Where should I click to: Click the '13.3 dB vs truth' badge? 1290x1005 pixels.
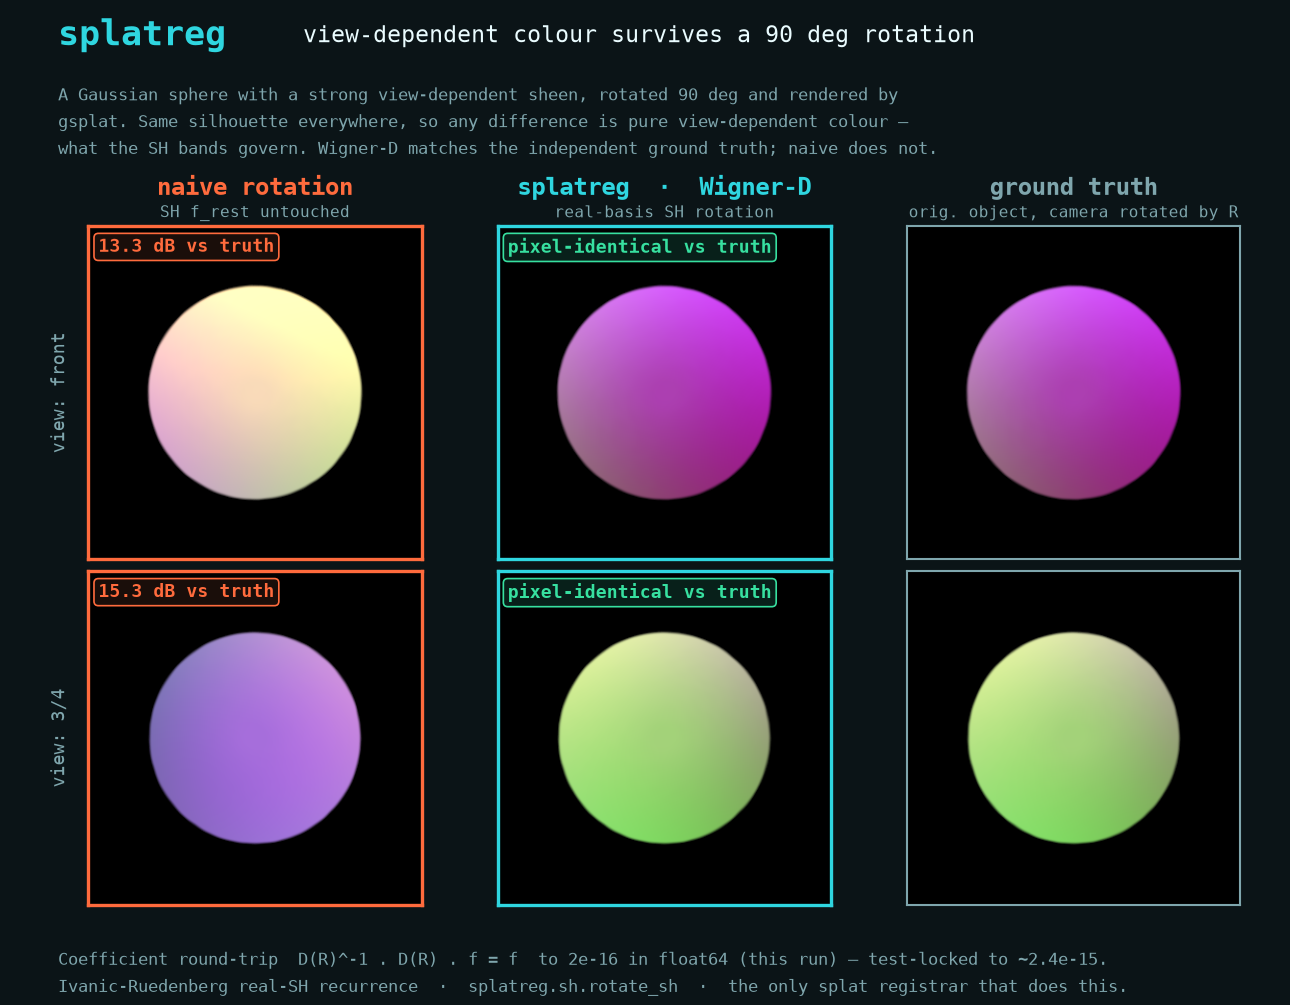click(186, 246)
